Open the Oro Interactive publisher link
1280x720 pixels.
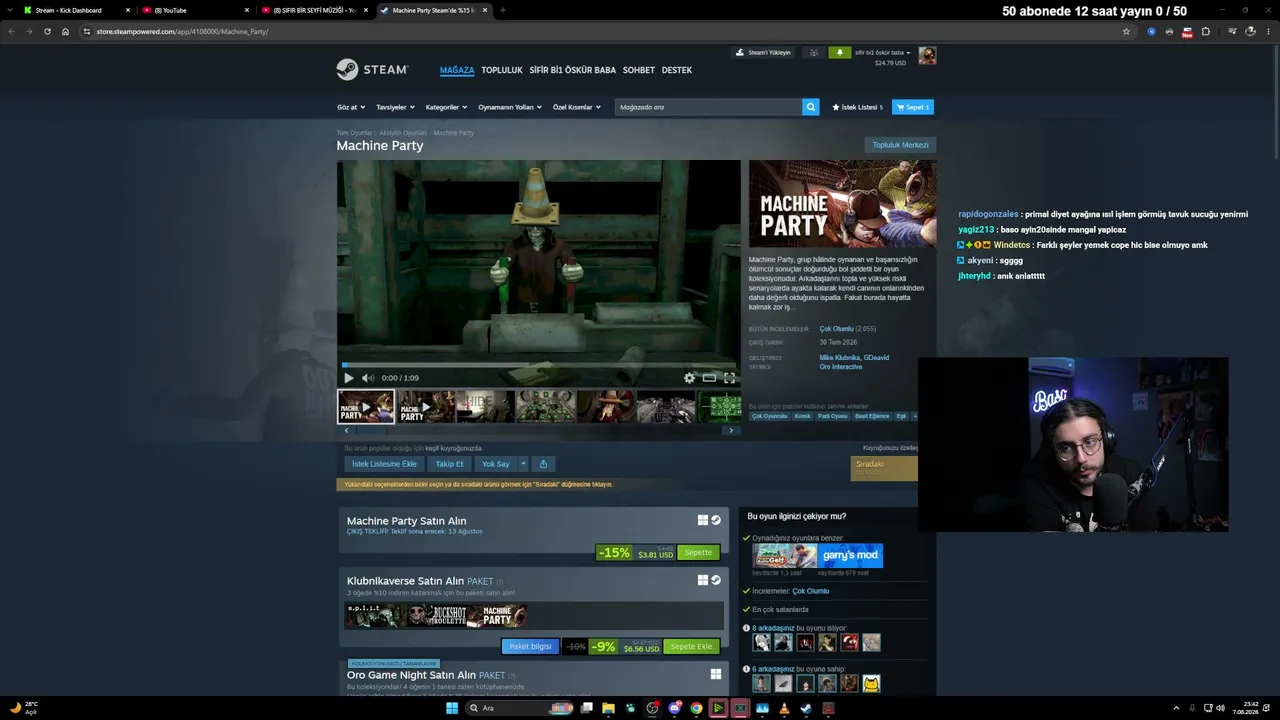[841, 367]
